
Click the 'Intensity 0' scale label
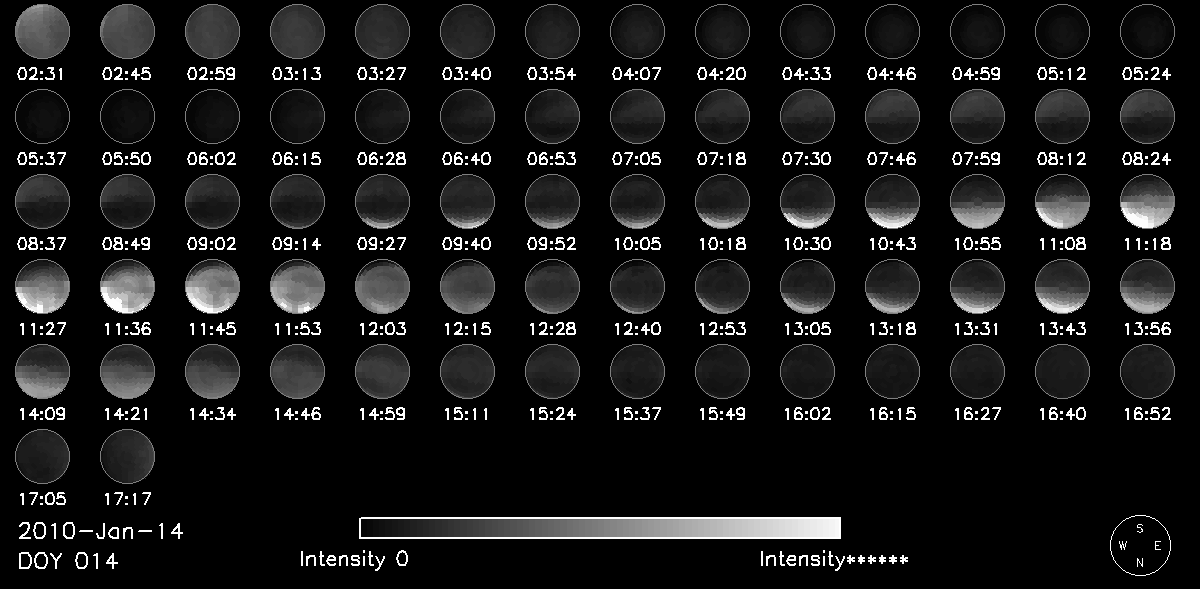[x=354, y=559]
